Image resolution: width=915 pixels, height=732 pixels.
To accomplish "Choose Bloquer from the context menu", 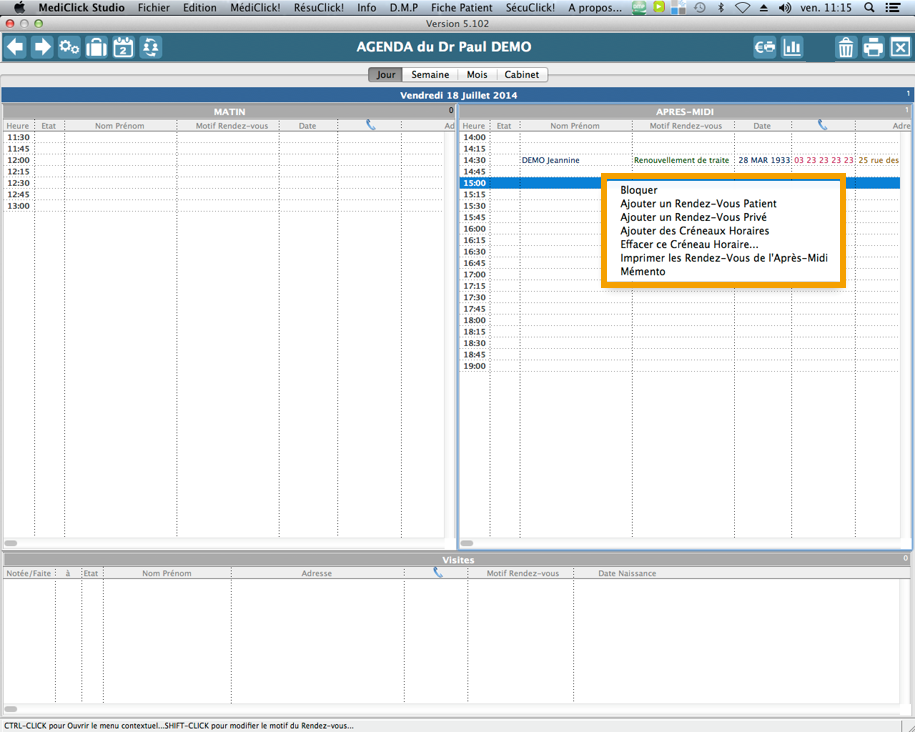I will click(x=639, y=190).
